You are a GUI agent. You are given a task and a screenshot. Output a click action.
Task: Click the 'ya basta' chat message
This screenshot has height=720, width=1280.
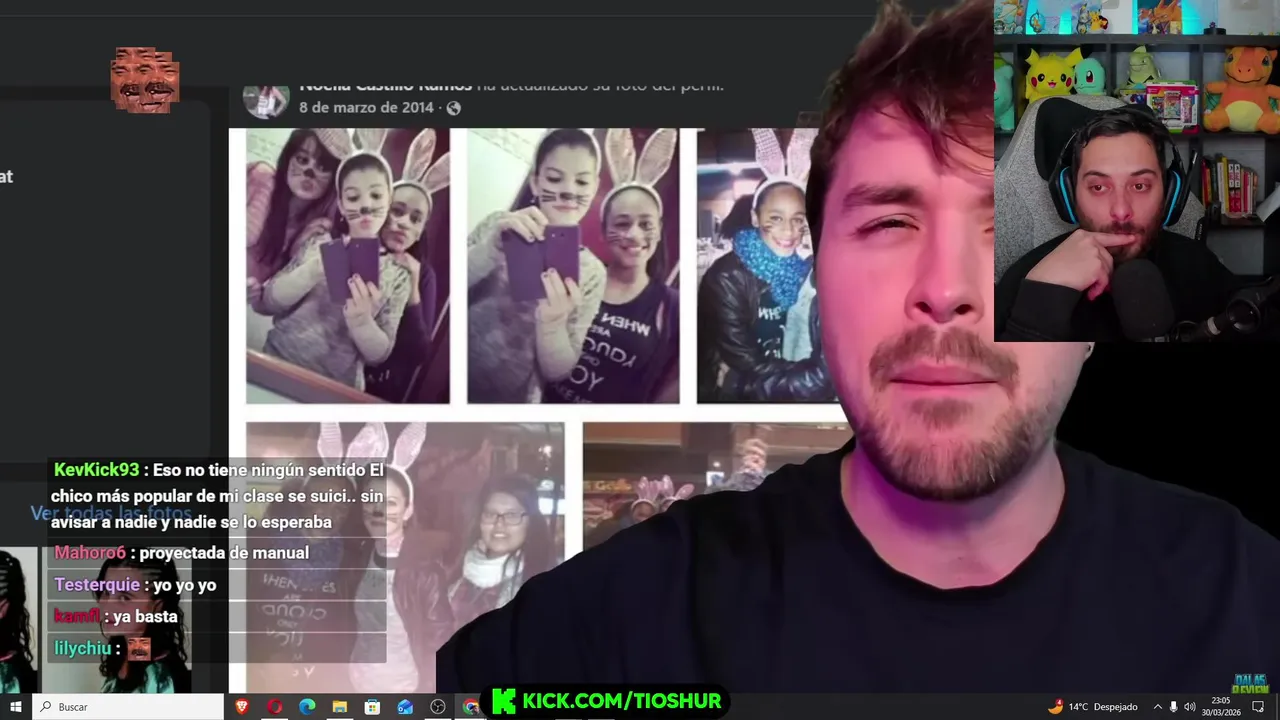point(145,617)
